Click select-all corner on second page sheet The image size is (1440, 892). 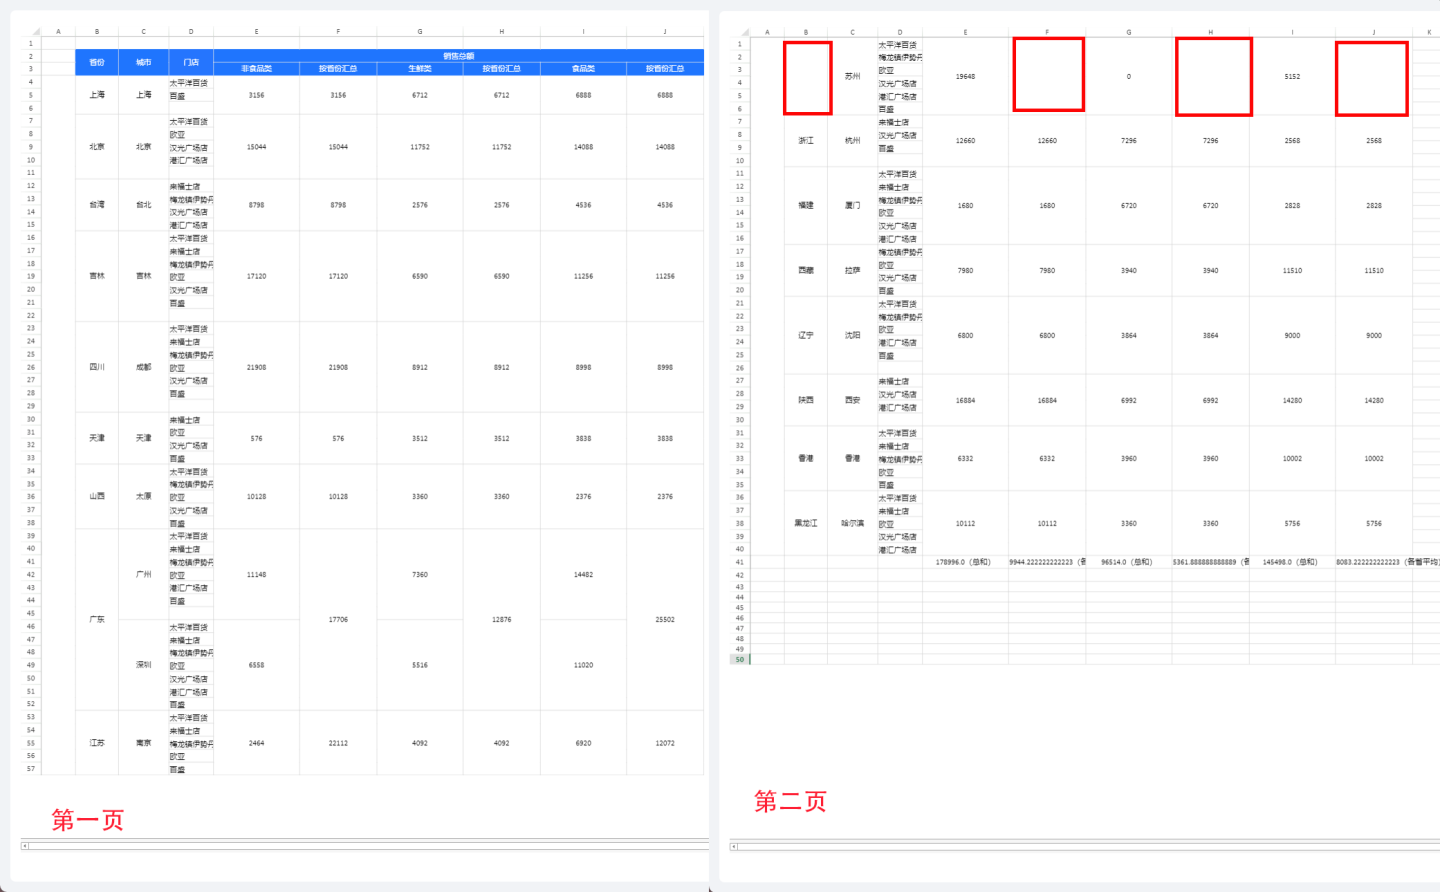[x=740, y=32]
